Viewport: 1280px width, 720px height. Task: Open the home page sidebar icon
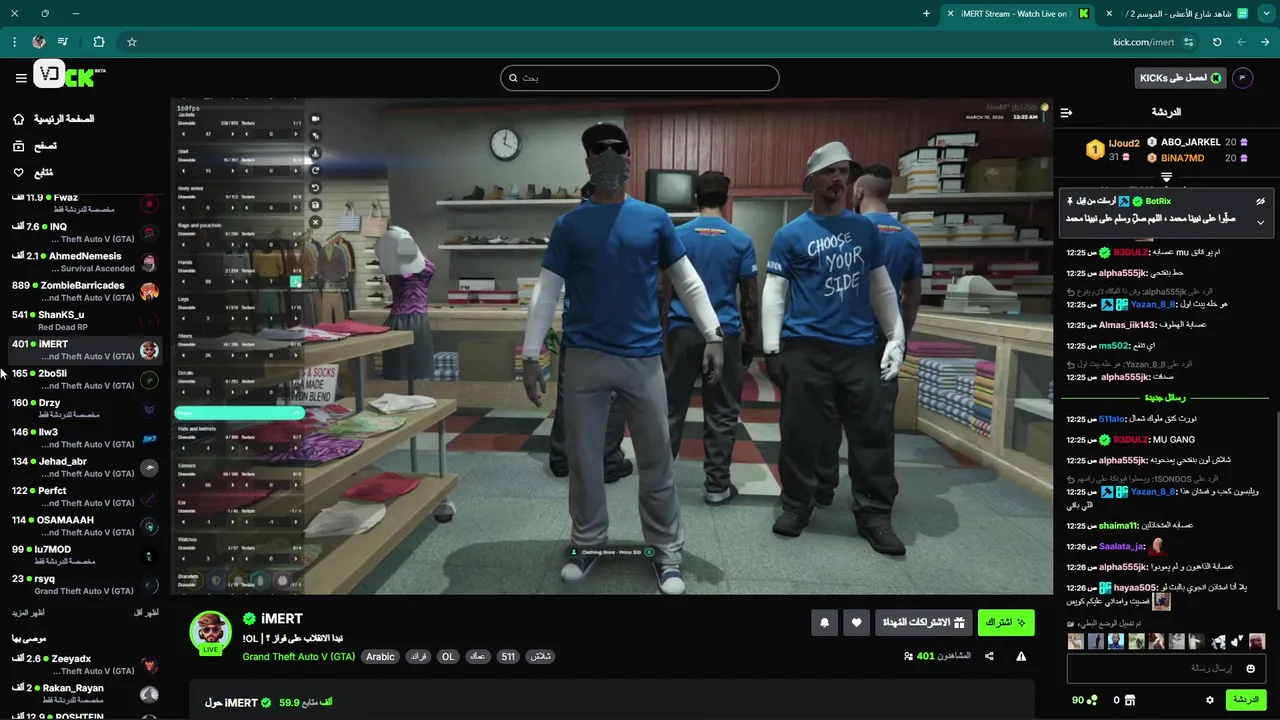click(19, 119)
